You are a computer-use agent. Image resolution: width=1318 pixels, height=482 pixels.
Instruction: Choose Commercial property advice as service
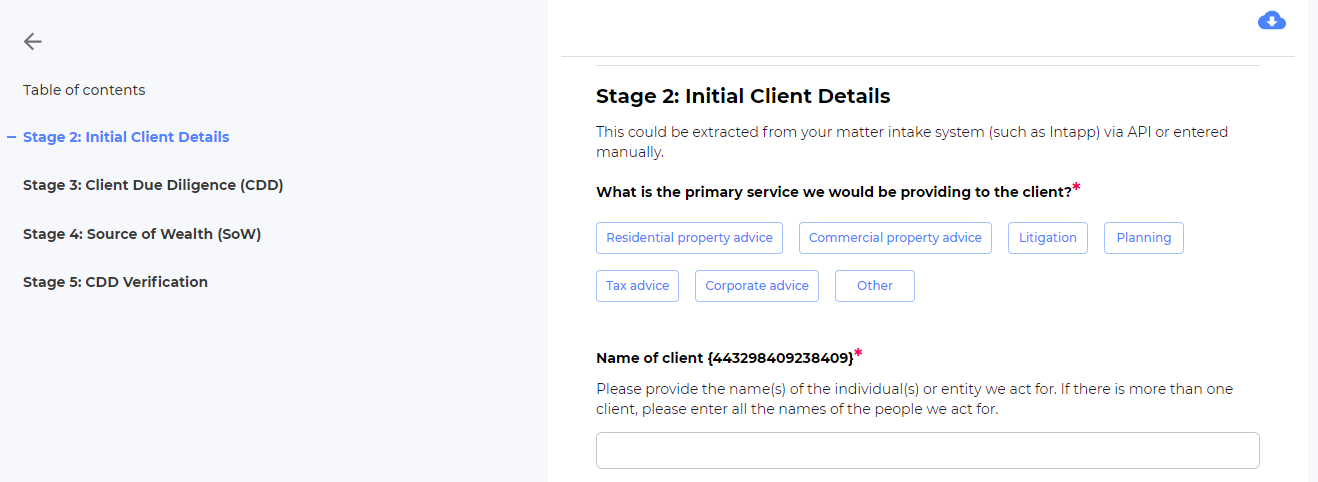[895, 238]
